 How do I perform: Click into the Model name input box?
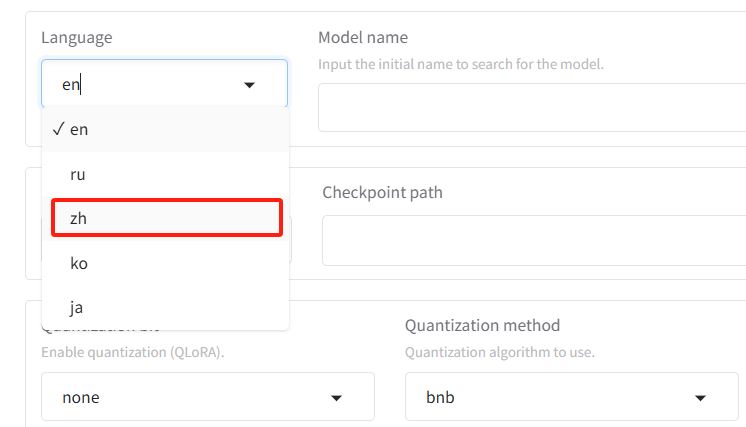pyautogui.click(x=532, y=107)
